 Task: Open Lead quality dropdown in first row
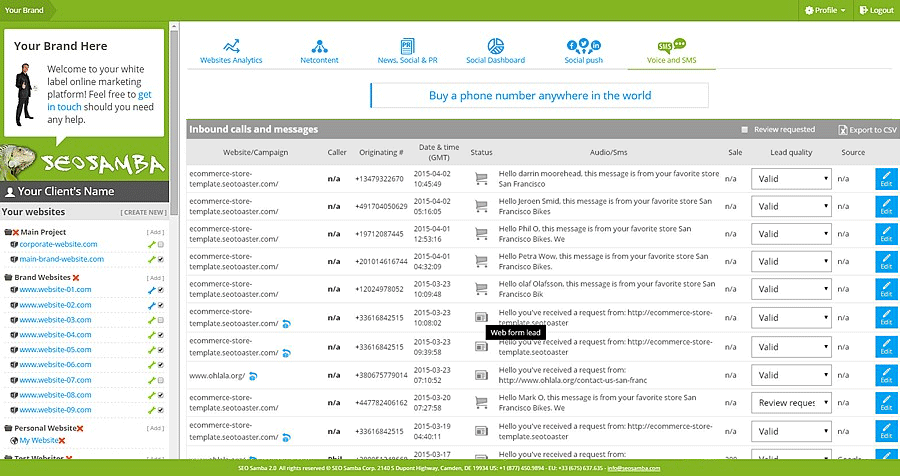[791, 179]
